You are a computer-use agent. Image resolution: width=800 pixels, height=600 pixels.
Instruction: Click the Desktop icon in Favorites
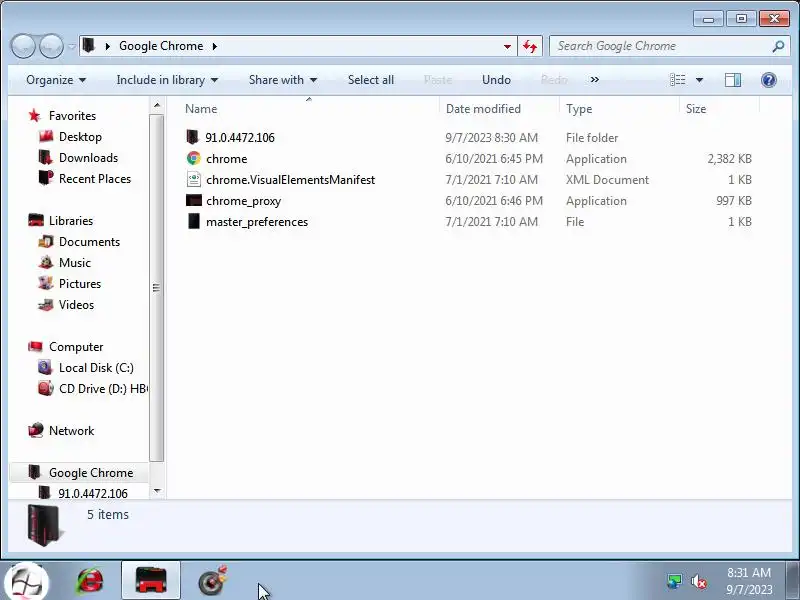coord(45,137)
